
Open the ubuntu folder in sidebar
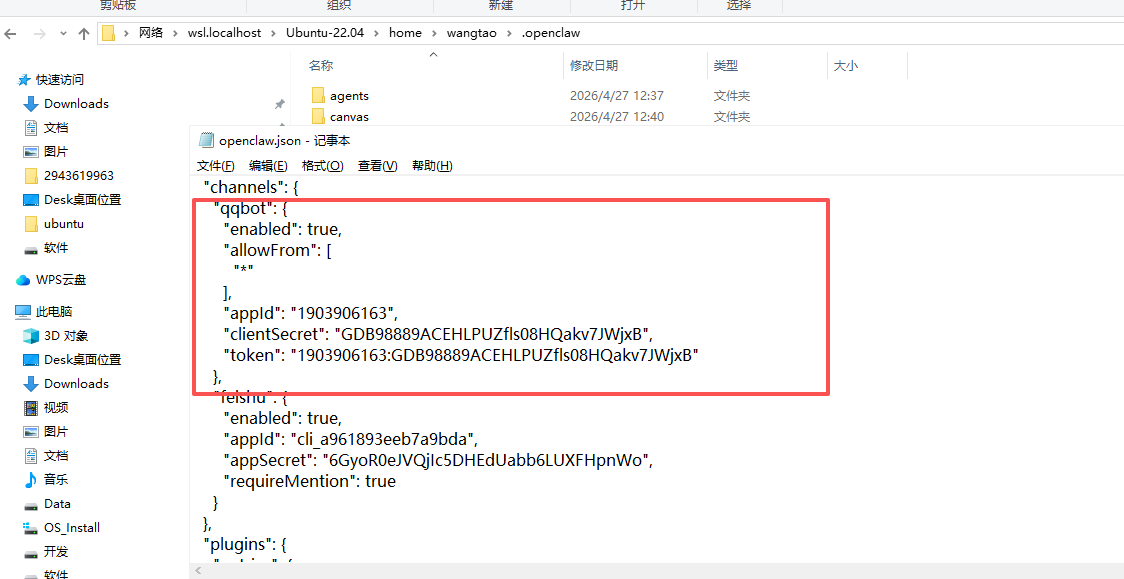click(64, 224)
